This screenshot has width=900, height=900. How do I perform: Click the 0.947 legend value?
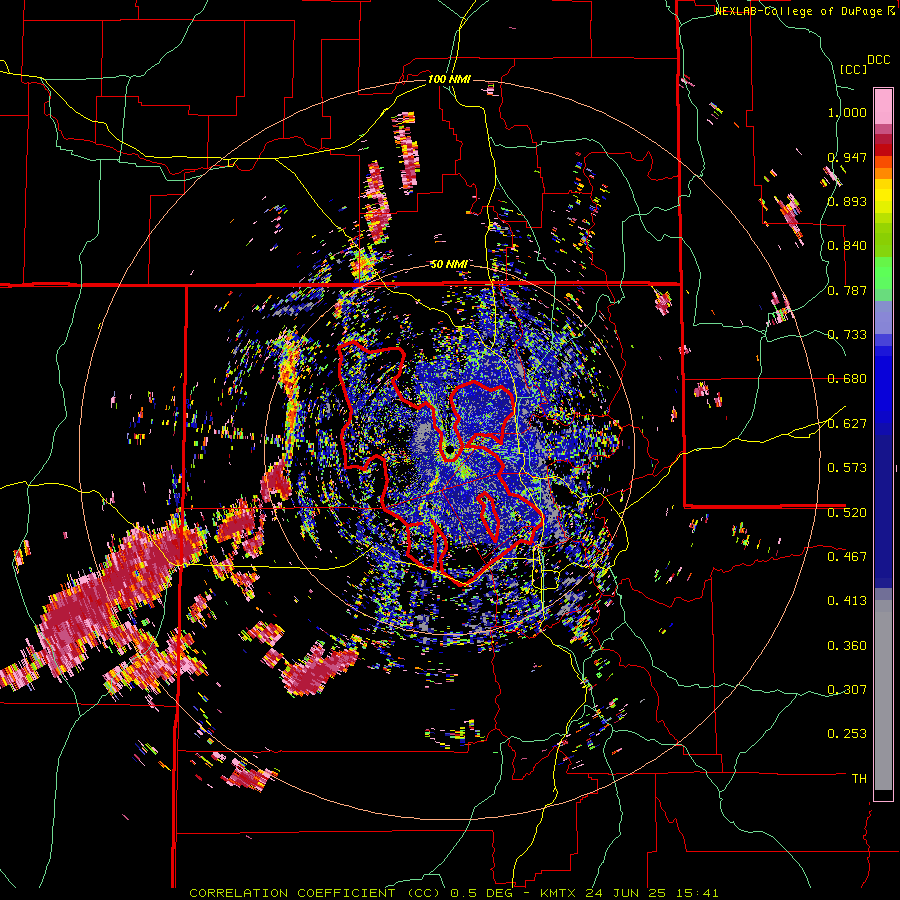(847, 157)
